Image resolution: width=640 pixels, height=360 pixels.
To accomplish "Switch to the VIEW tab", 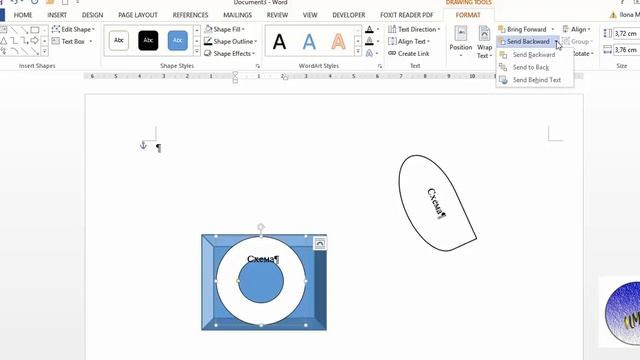I will pyautogui.click(x=310, y=15).
